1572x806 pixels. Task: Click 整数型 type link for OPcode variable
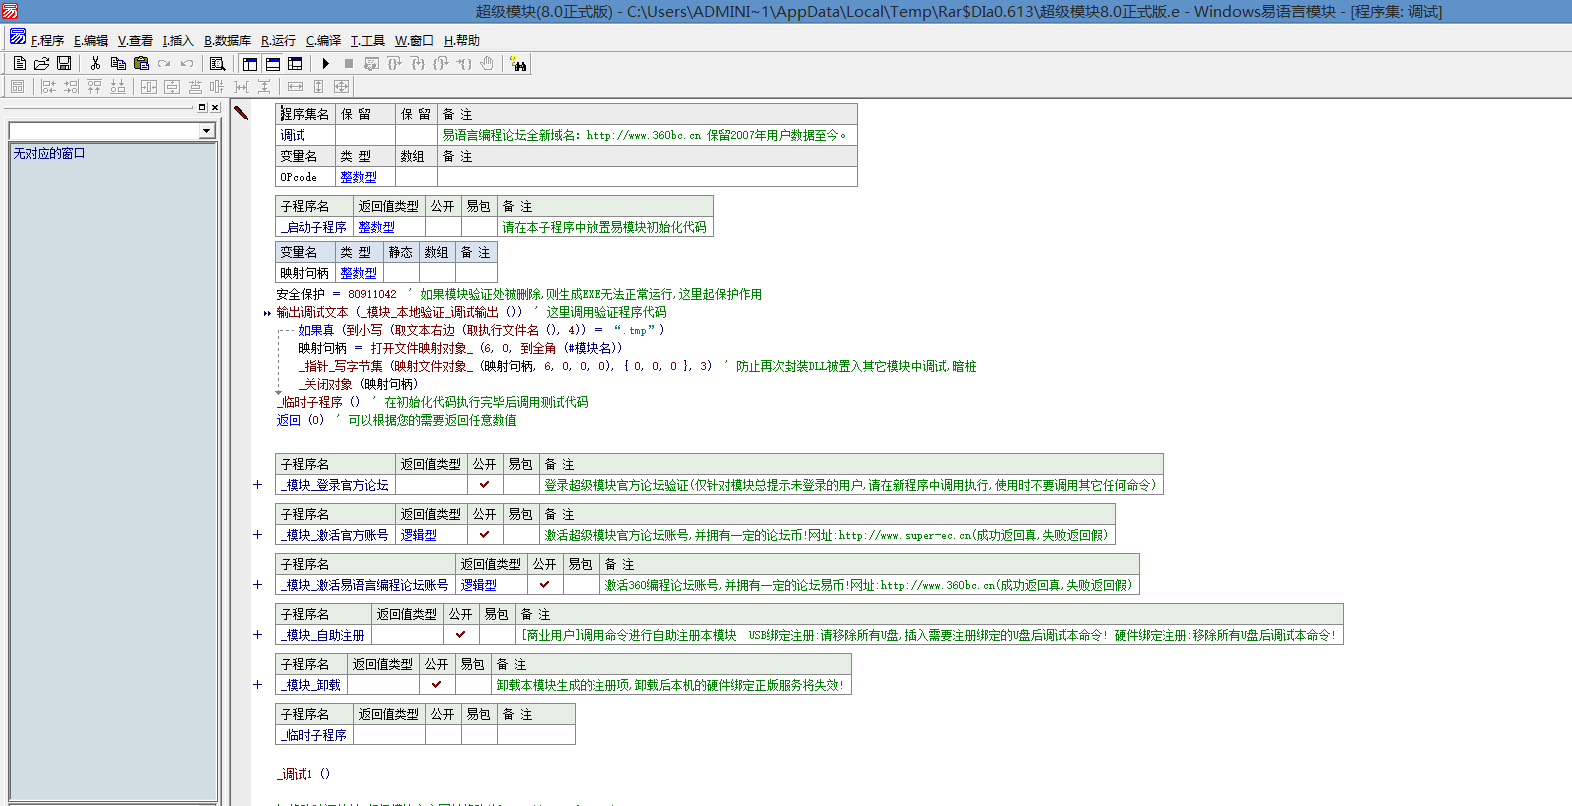click(358, 177)
